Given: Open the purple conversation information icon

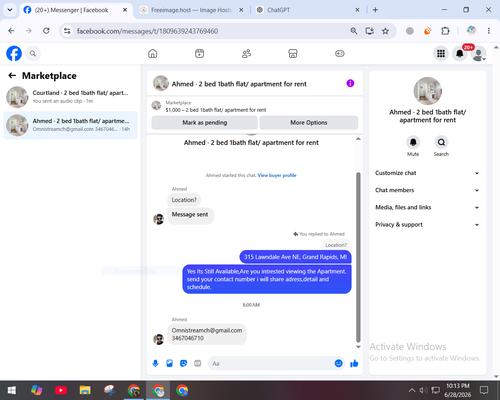Looking at the screenshot, I should point(350,83).
